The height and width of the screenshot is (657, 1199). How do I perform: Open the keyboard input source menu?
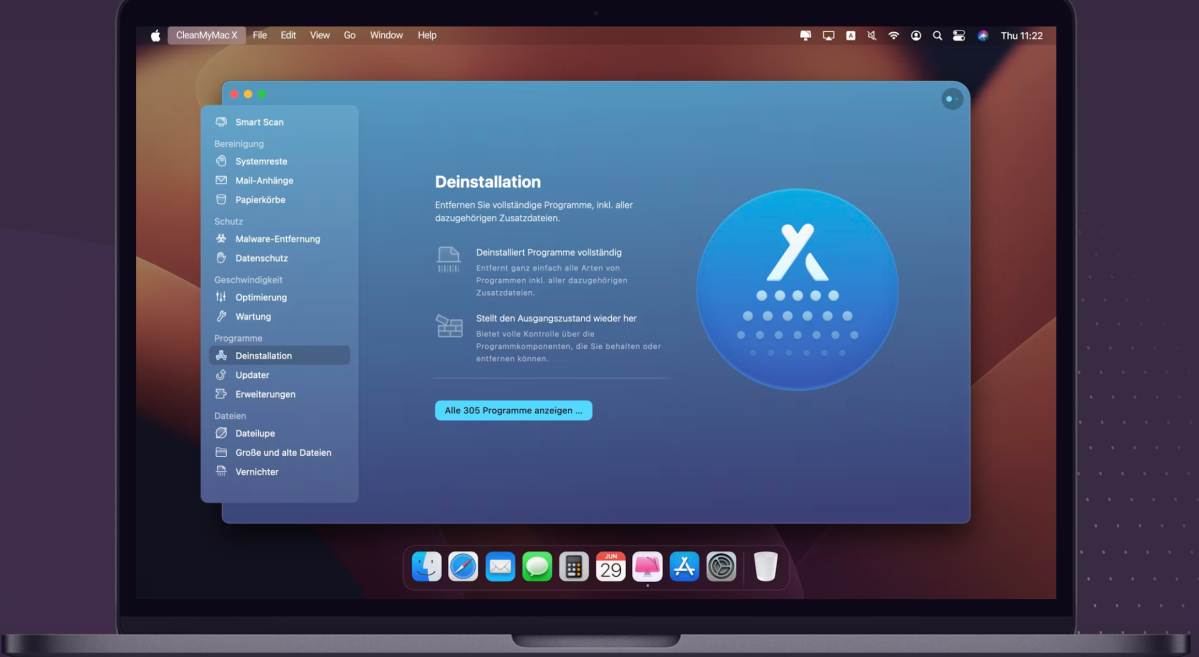point(850,35)
